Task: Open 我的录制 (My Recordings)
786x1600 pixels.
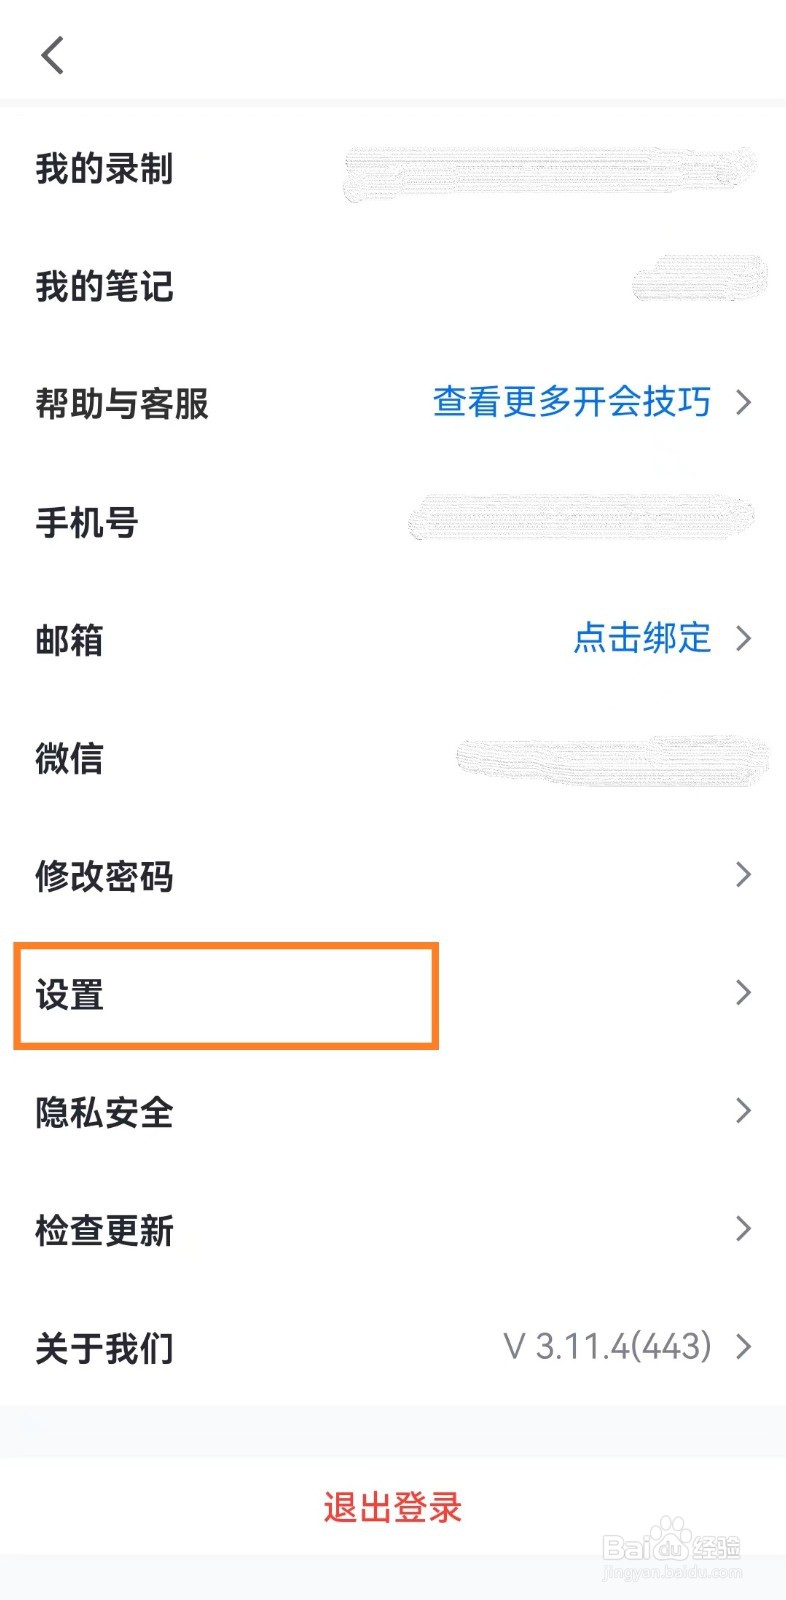Action: coord(103,170)
